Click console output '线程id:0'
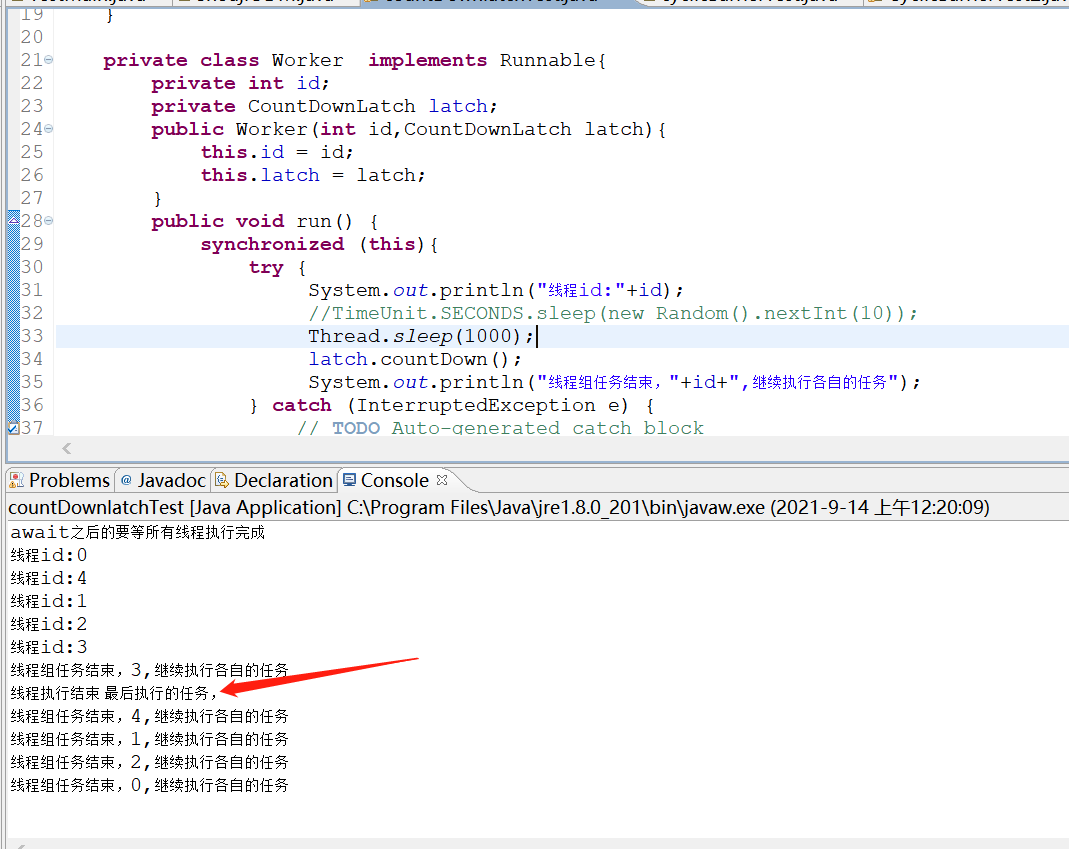 pos(48,555)
